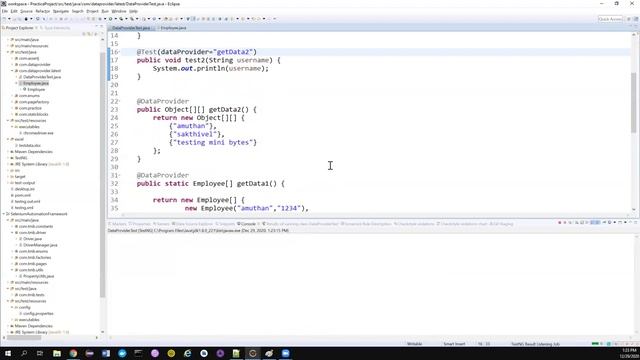Select Employee.java in Project Explorer
Viewport: 640px width, 360px height.
point(36,83)
